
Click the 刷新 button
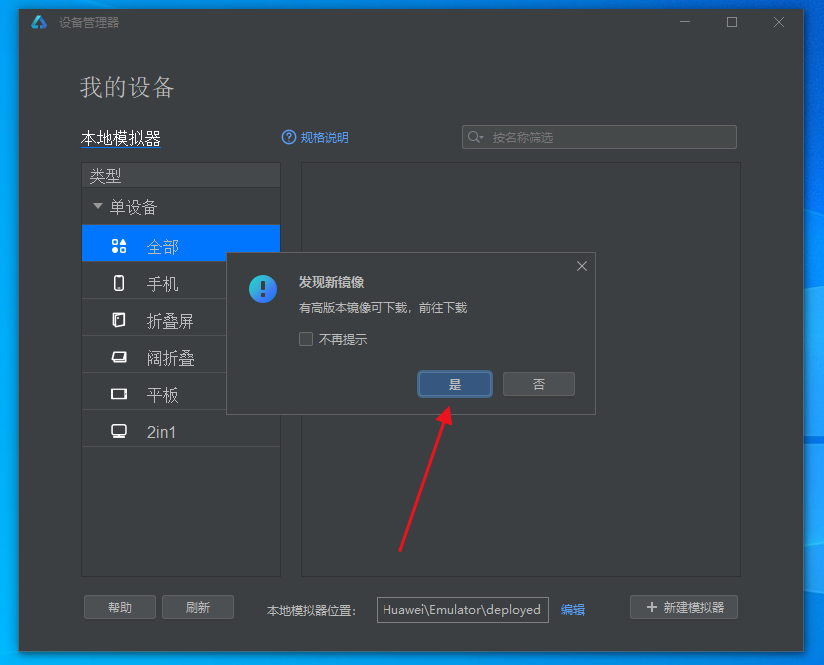pos(197,607)
